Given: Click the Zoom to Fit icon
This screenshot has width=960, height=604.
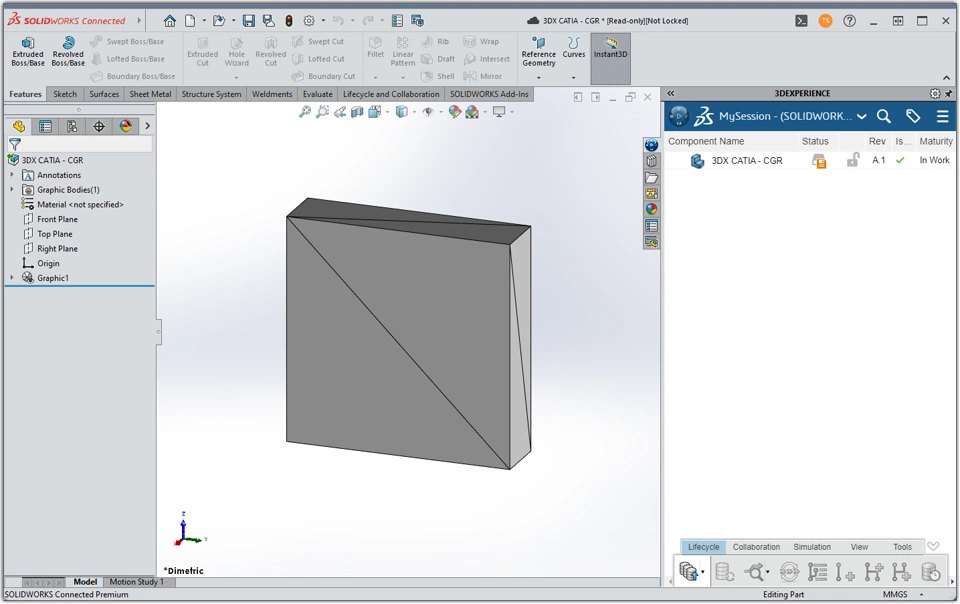Looking at the screenshot, I should 304,112.
